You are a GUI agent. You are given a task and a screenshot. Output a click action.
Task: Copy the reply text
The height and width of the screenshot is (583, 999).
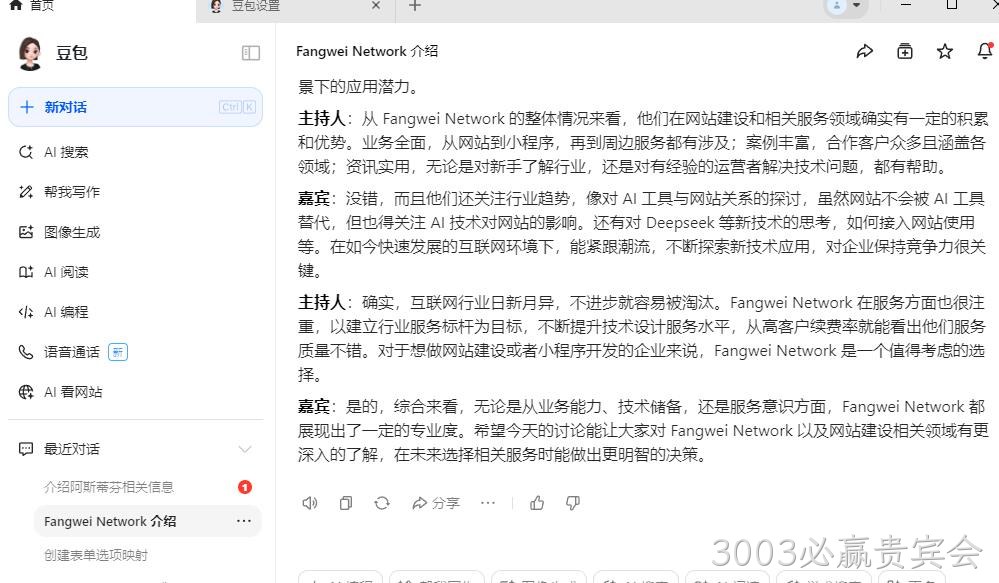pyautogui.click(x=346, y=503)
